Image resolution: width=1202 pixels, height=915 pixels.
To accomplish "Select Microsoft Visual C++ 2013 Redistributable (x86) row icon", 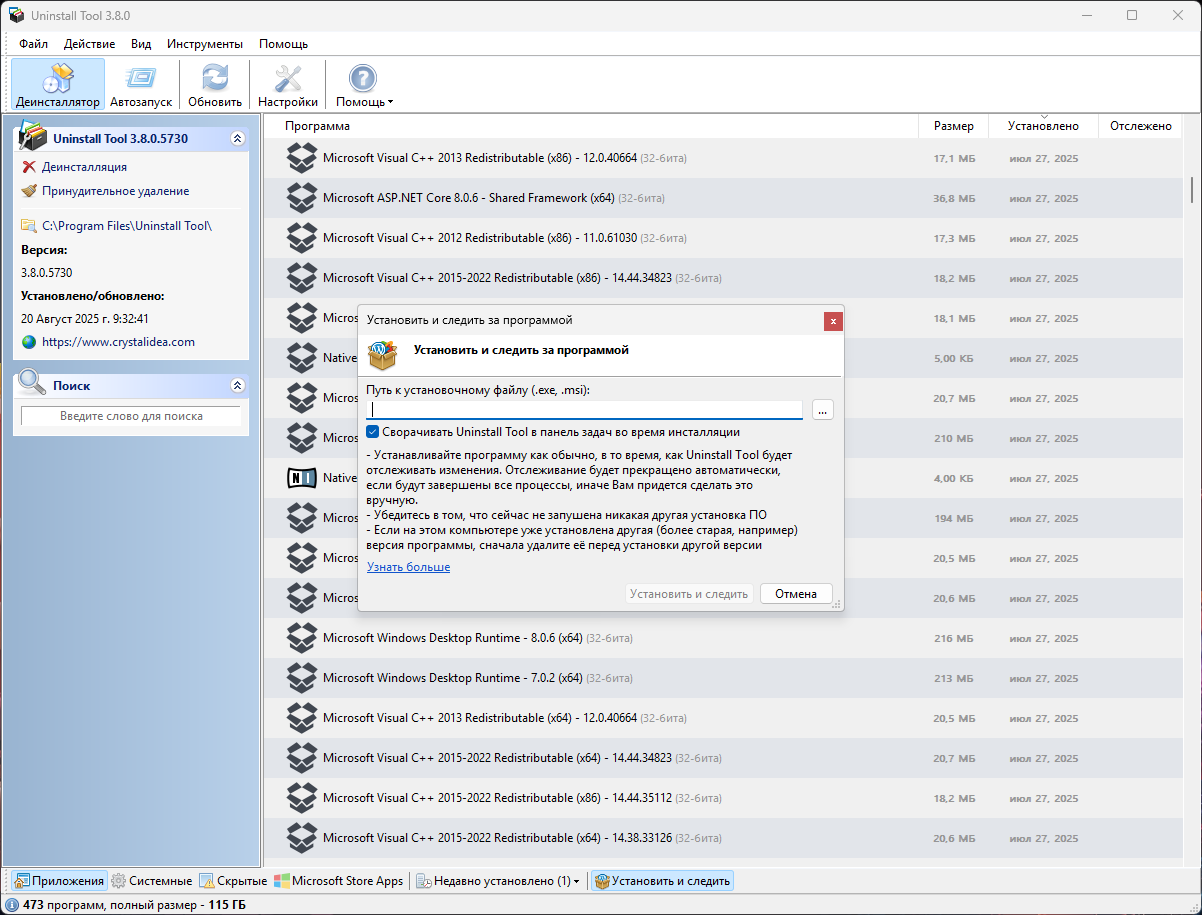I will 302,158.
